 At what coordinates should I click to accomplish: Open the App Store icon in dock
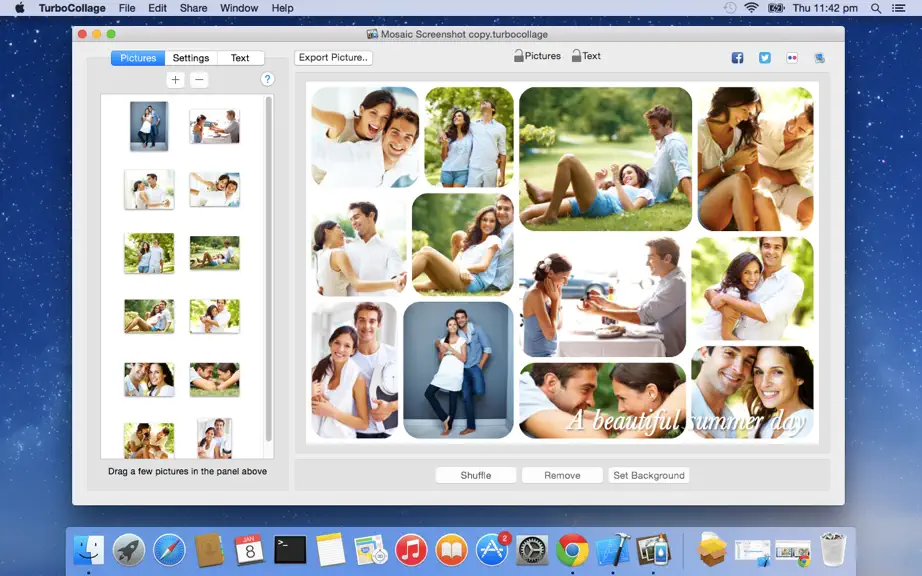492,551
